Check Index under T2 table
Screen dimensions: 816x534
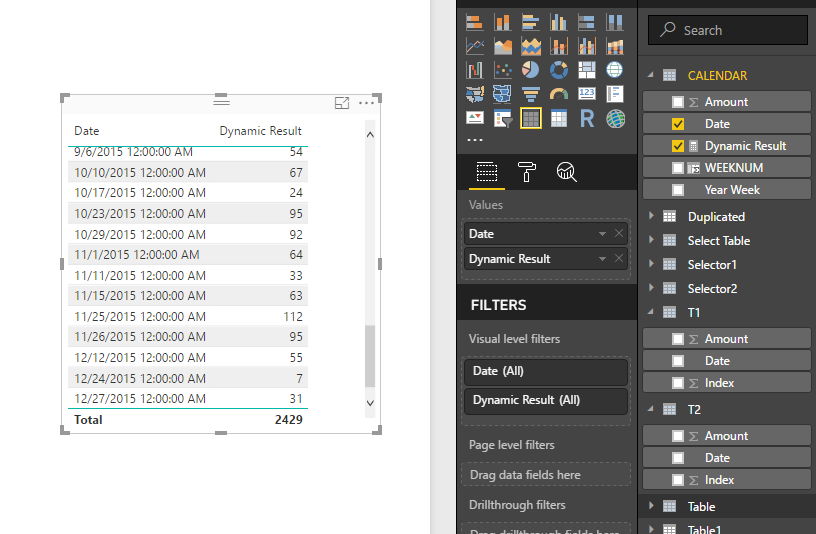pos(678,480)
